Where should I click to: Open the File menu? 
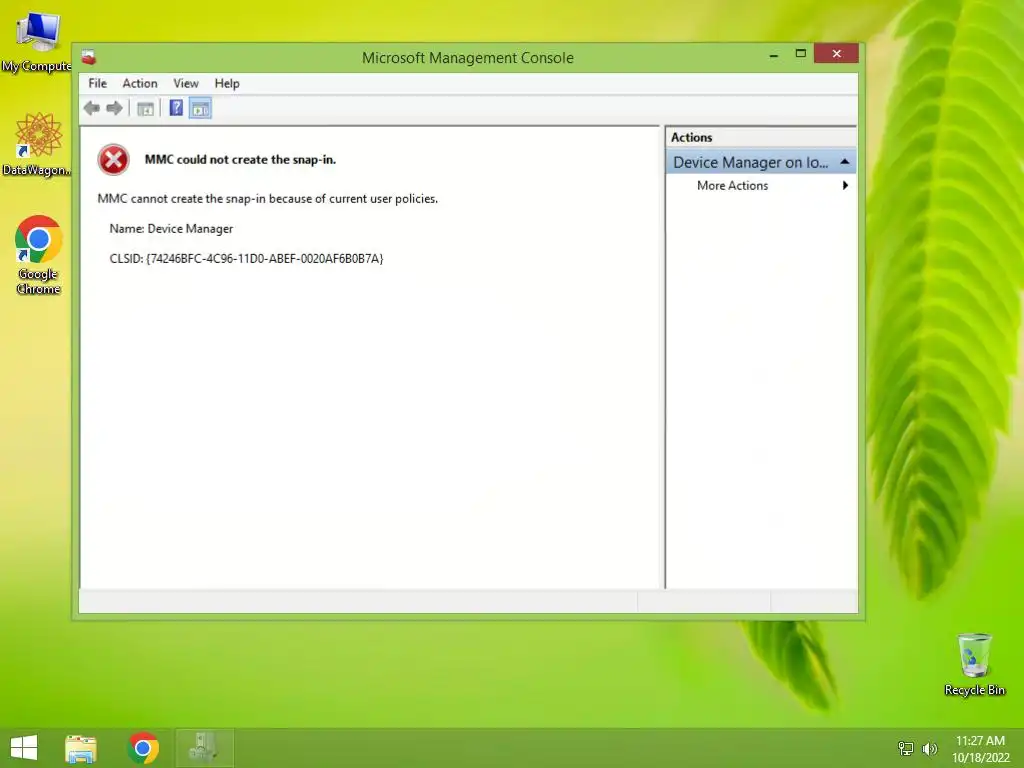97,84
